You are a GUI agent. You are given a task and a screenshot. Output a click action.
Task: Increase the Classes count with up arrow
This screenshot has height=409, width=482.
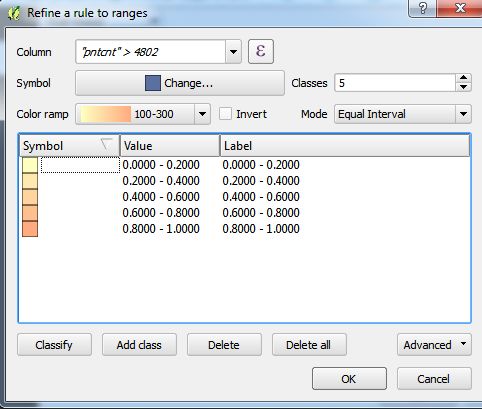pyautogui.click(x=463, y=78)
